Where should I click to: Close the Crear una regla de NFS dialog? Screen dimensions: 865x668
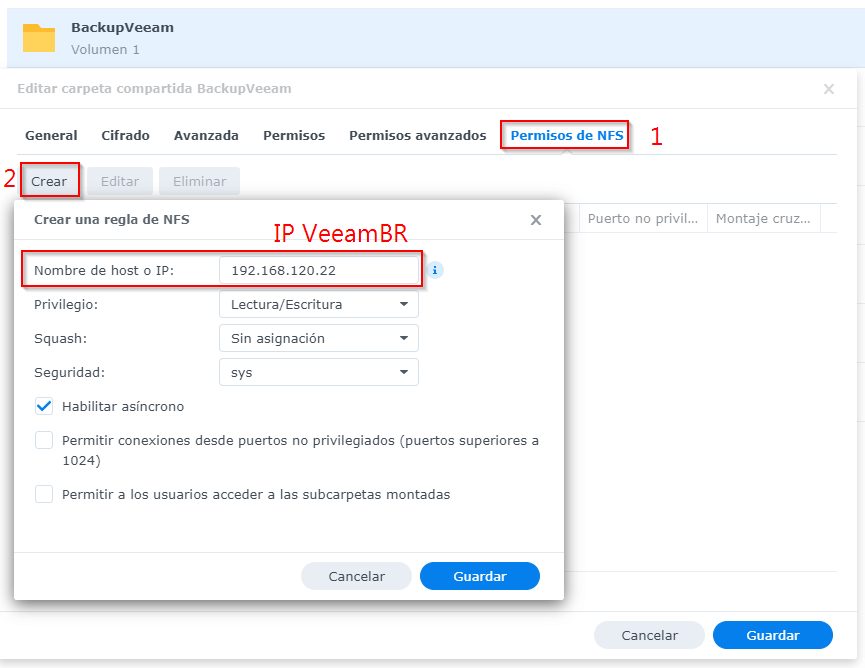[536, 220]
